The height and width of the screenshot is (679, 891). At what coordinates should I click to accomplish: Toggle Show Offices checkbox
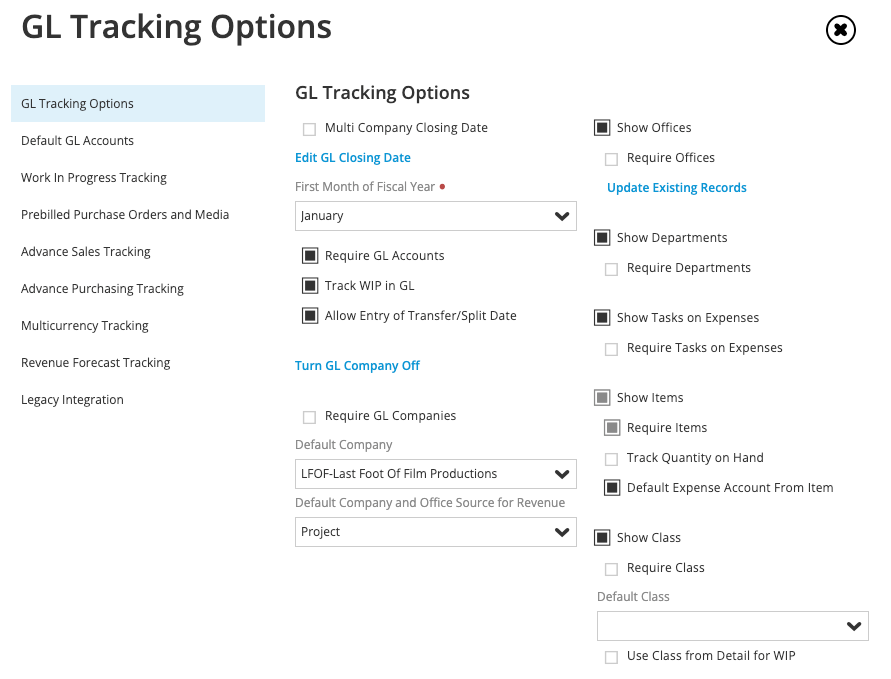pyautogui.click(x=602, y=128)
